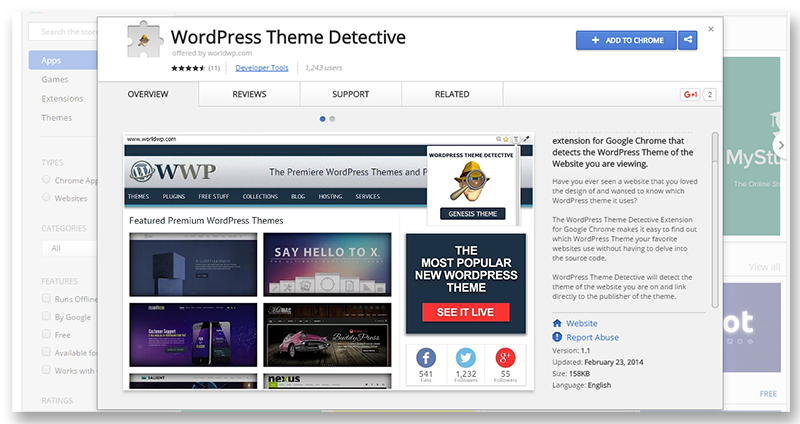Image resolution: width=800 pixels, height=424 pixels.
Task: Open the Related tab
Action: (x=452, y=94)
